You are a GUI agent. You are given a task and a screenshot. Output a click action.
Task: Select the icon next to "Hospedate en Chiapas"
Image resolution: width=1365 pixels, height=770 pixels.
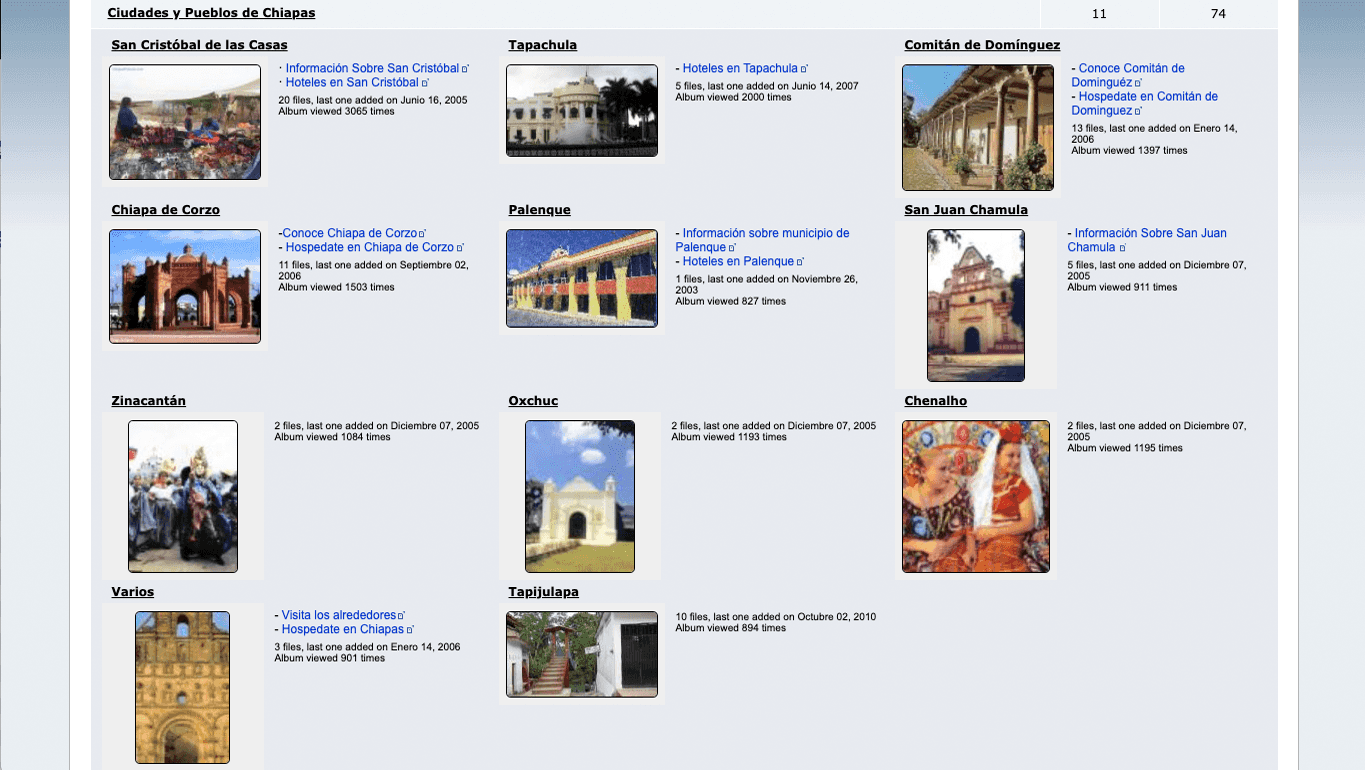click(x=411, y=629)
